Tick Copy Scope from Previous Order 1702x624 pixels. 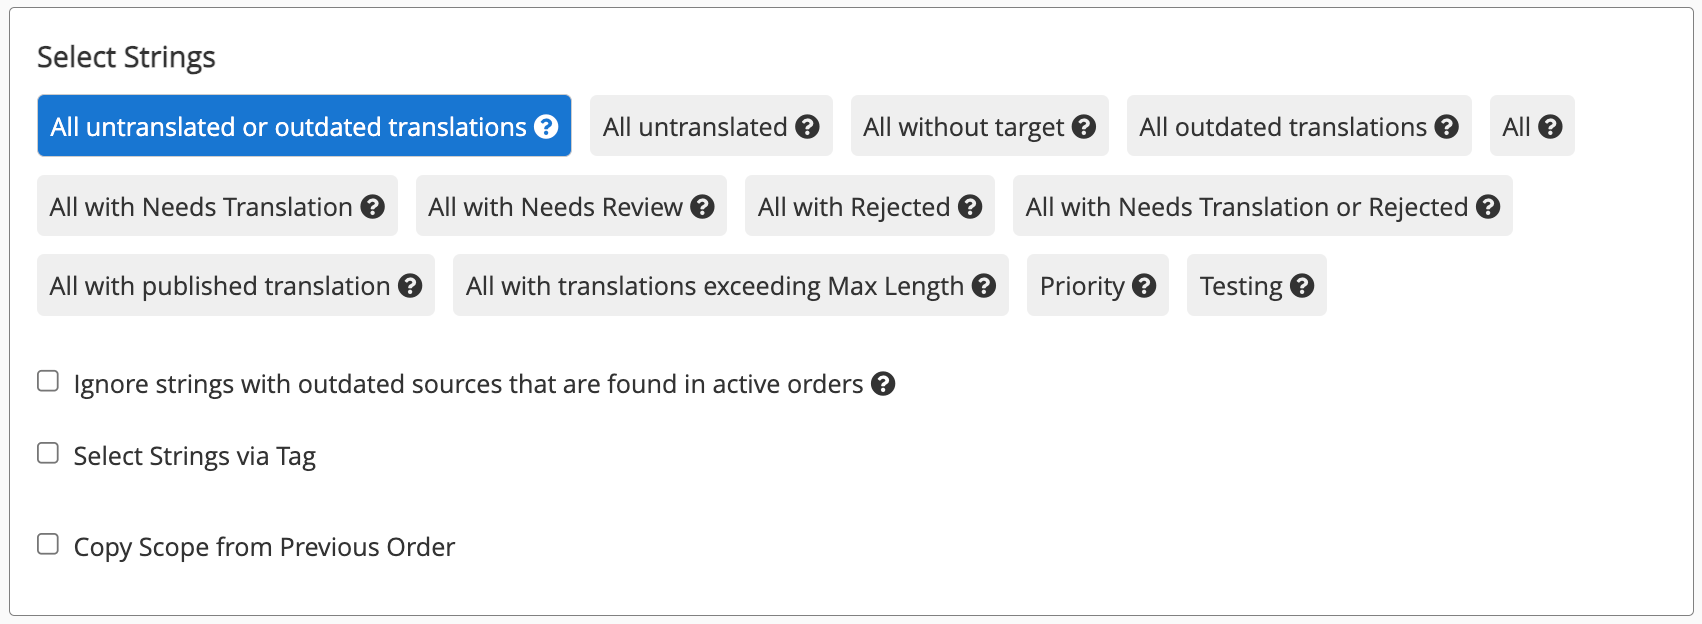(48, 544)
